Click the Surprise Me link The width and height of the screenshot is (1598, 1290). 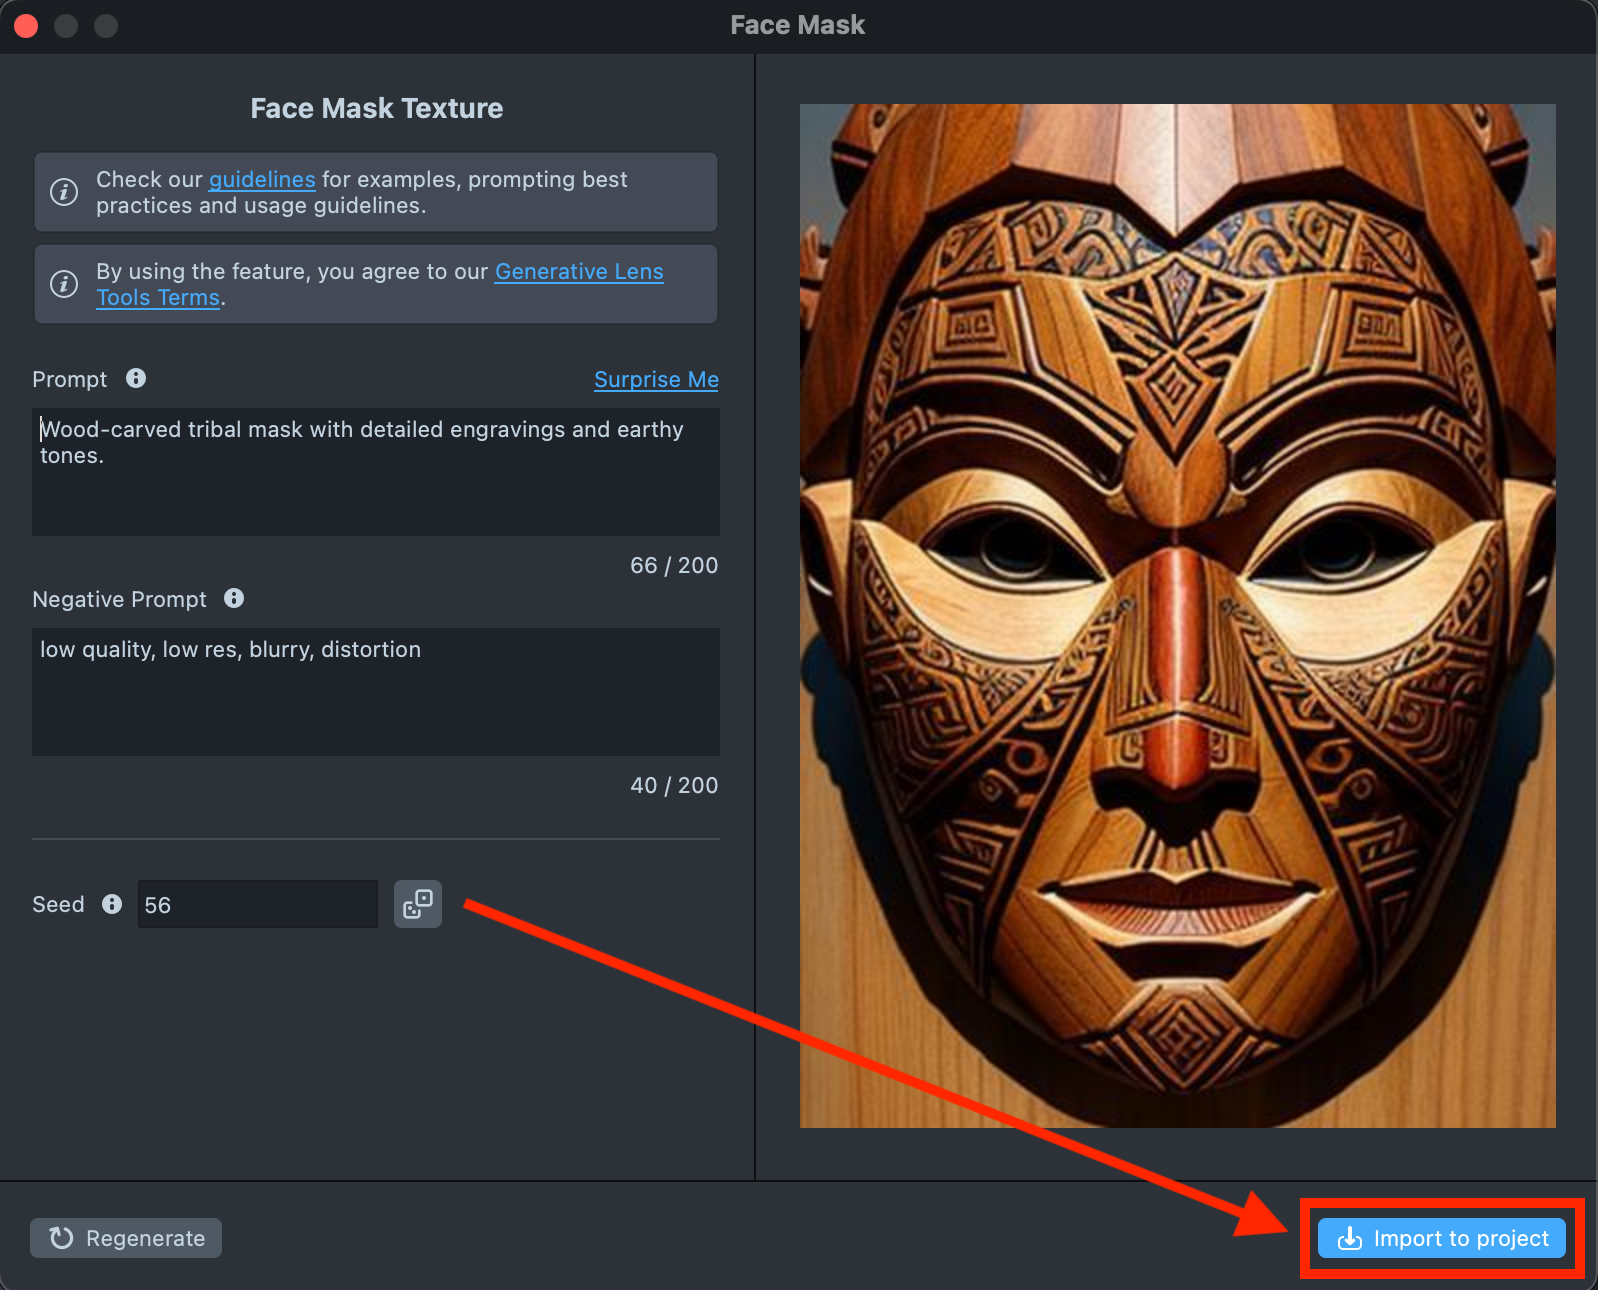tap(656, 380)
